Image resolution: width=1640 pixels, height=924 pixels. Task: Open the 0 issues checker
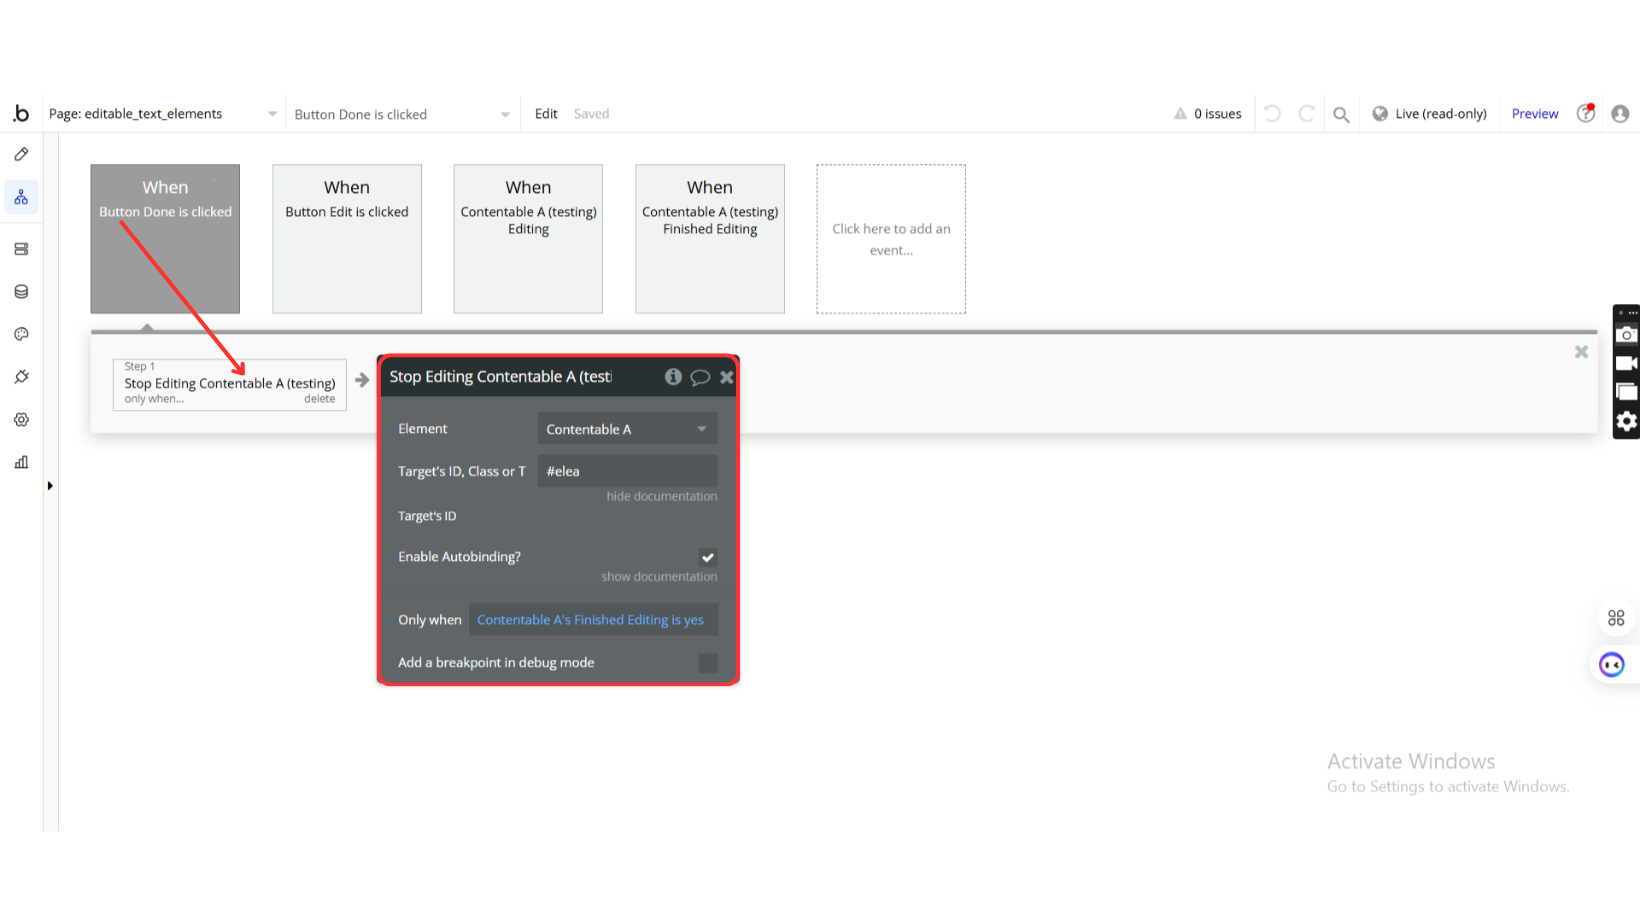1208,114
